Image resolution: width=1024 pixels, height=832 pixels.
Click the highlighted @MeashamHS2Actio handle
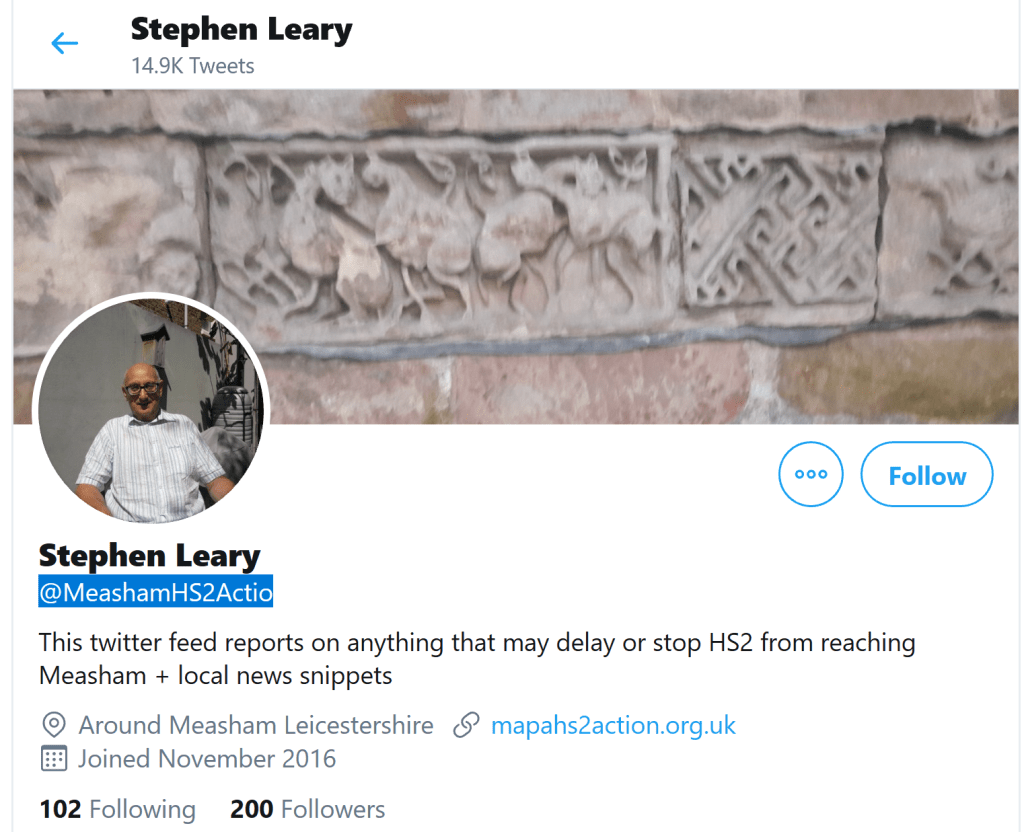click(155, 592)
